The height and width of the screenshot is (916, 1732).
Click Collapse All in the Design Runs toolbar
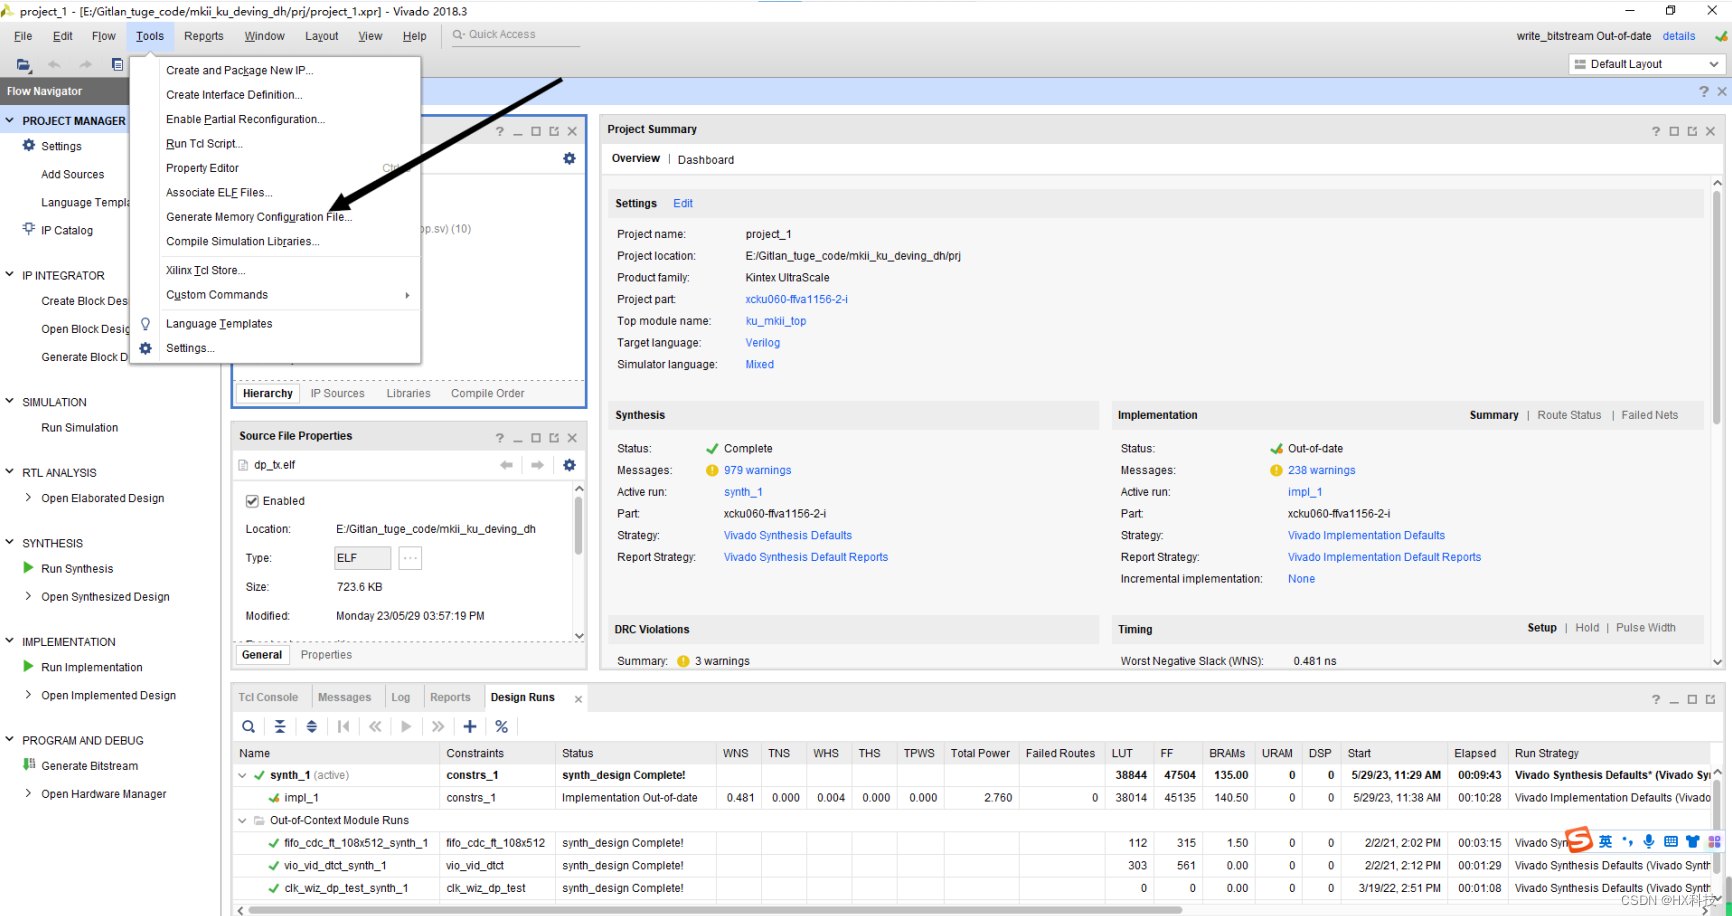(280, 727)
